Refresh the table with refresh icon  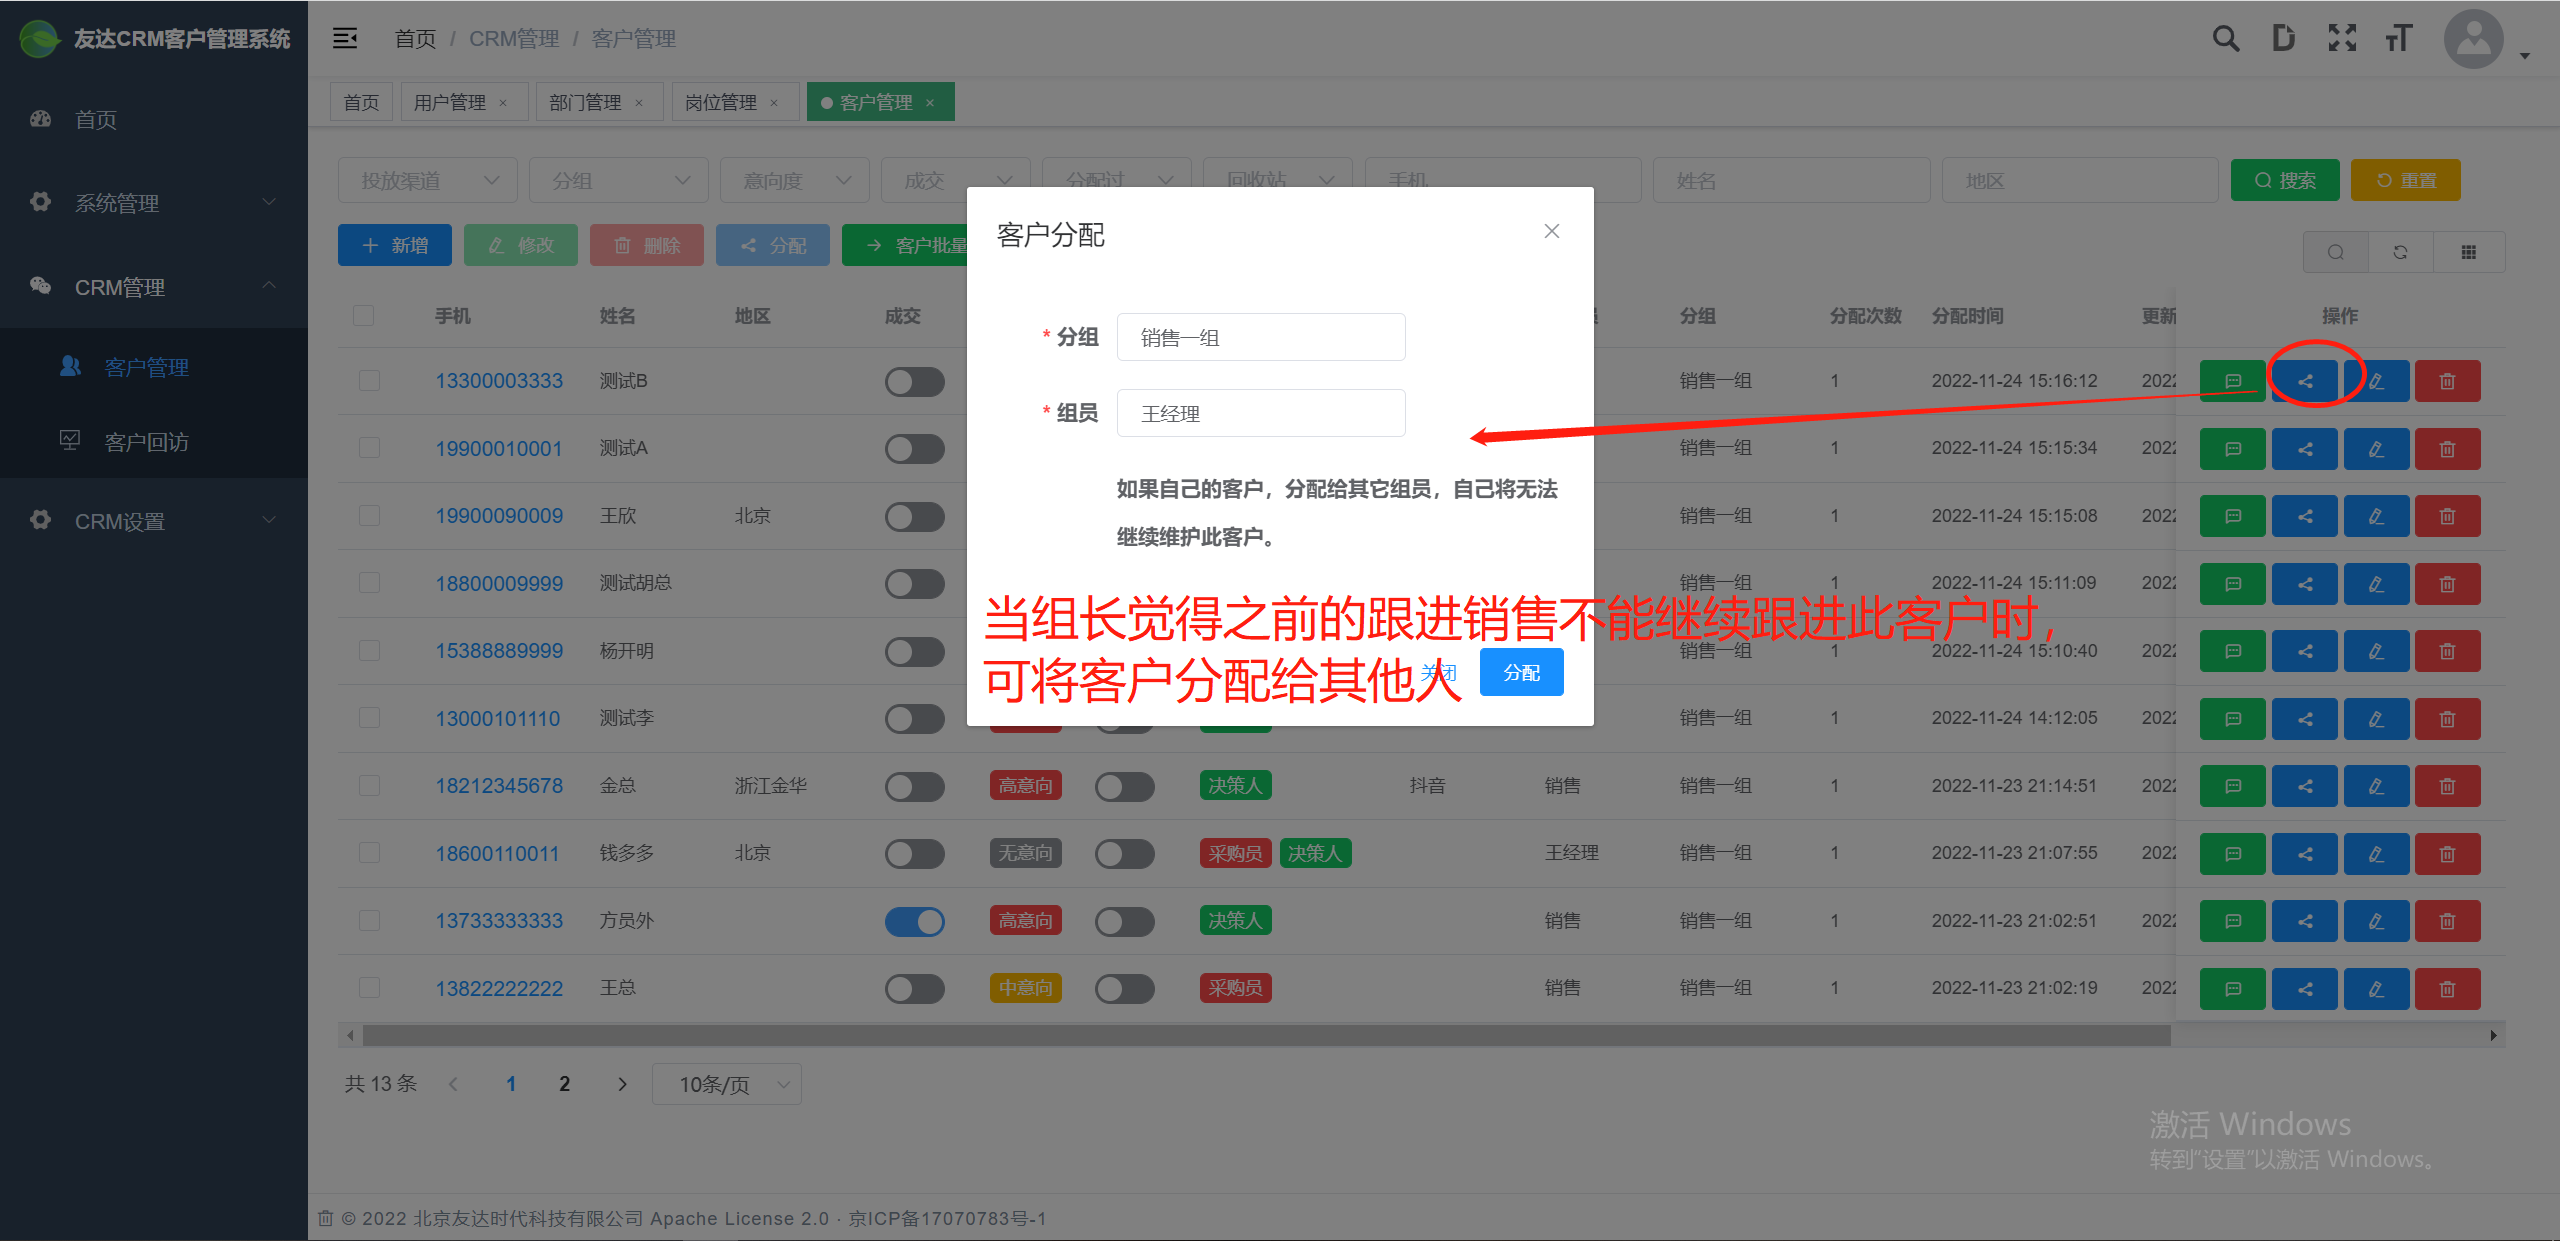click(x=2400, y=252)
